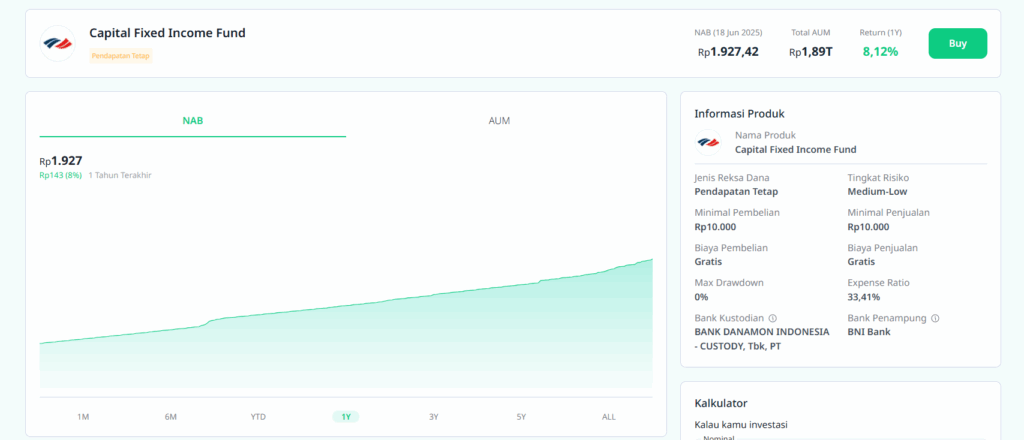Click the Minimal Pembelian label
The height and width of the screenshot is (440, 1024).
(x=737, y=212)
